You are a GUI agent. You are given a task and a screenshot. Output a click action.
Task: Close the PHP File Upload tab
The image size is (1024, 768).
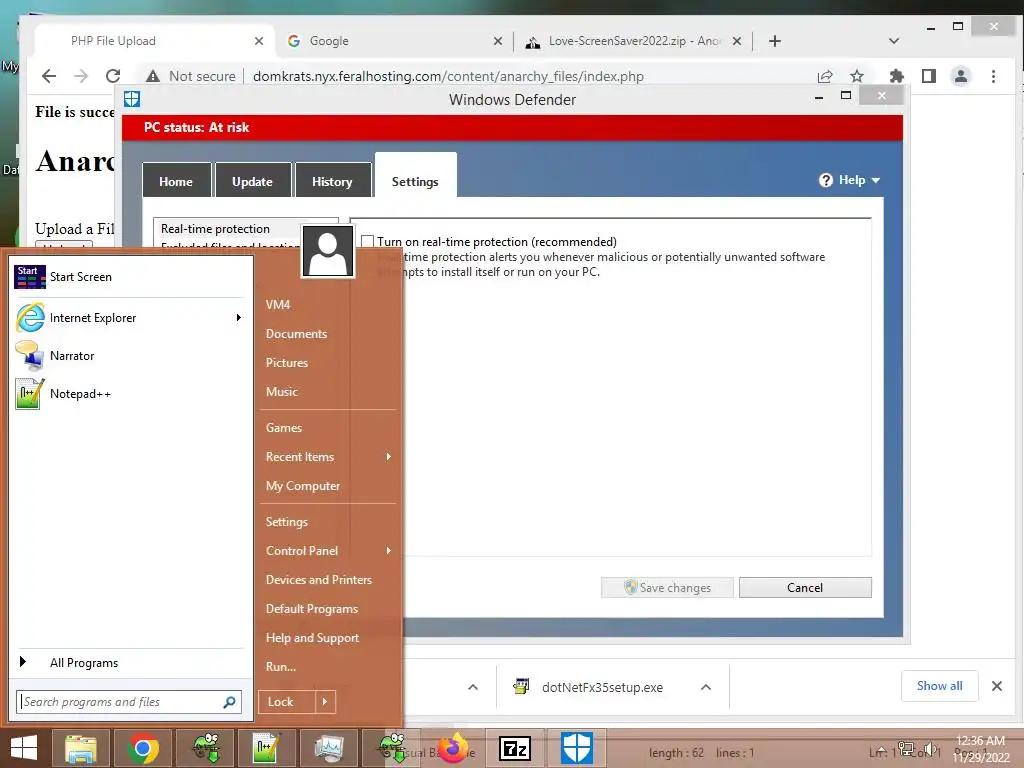[x=259, y=41]
